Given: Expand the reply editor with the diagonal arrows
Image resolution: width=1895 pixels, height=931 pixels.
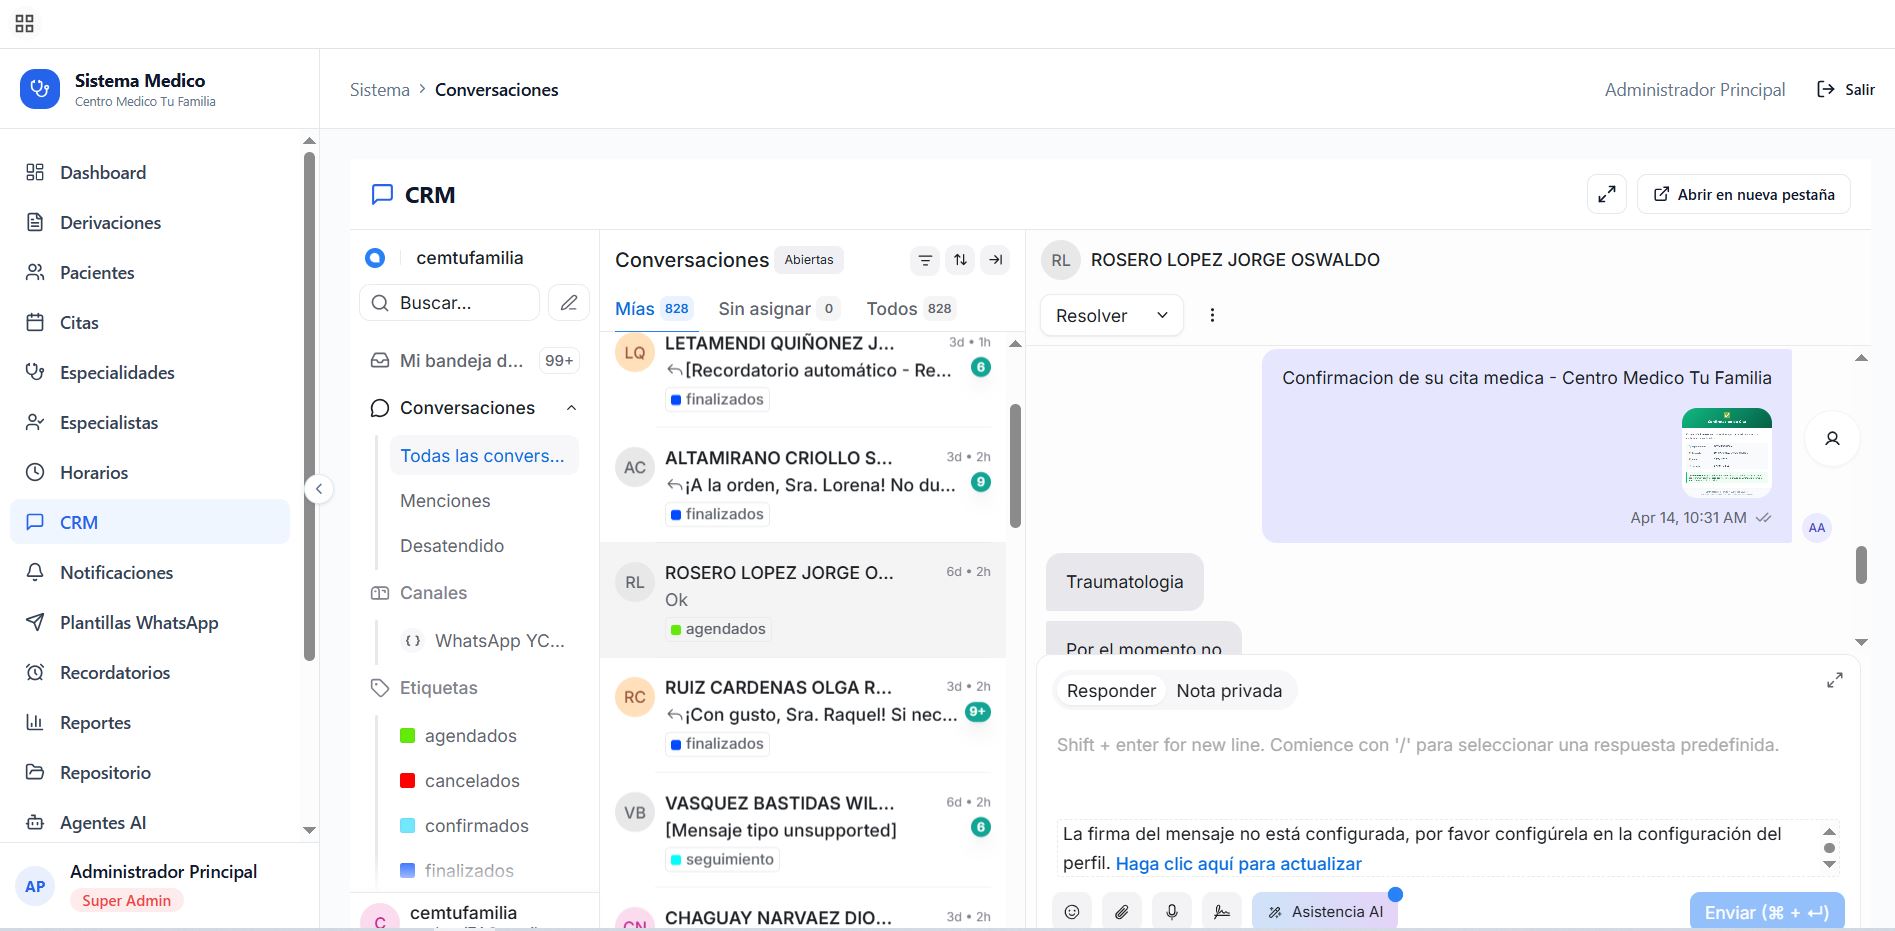Looking at the screenshot, I should pyautogui.click(x=1835, y=680).
